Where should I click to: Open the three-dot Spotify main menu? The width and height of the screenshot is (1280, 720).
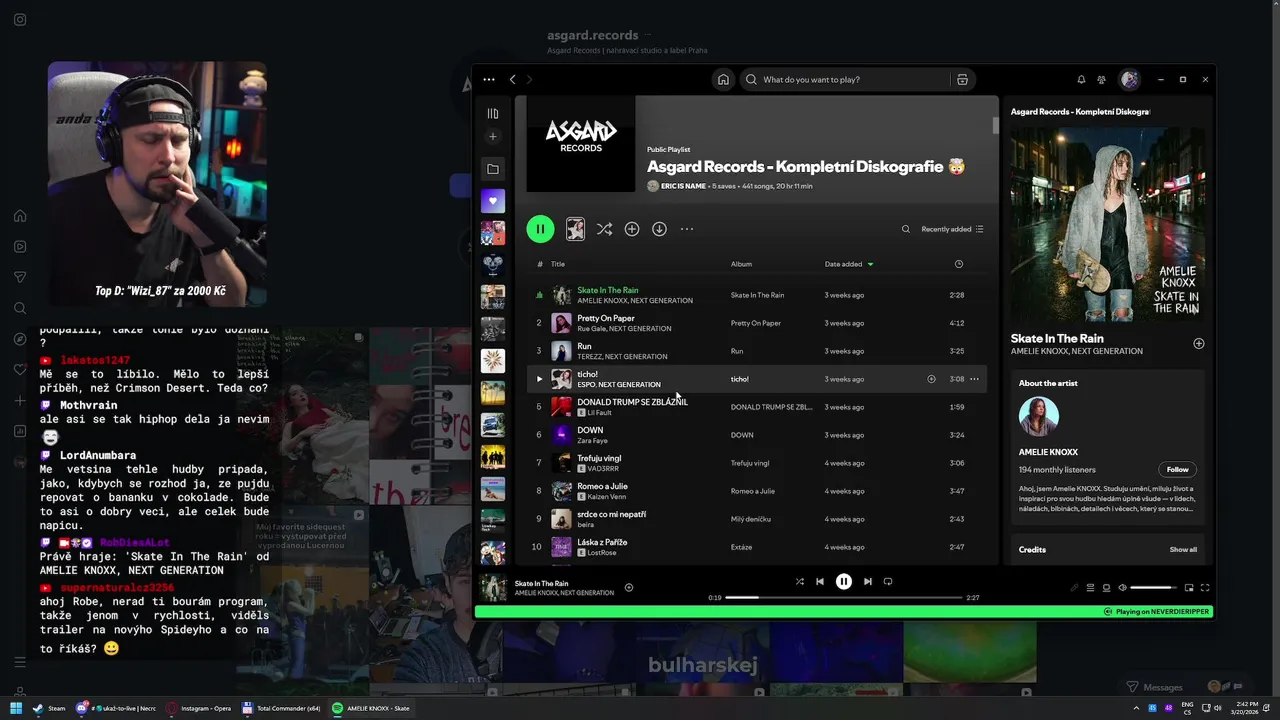coord(489,79)
